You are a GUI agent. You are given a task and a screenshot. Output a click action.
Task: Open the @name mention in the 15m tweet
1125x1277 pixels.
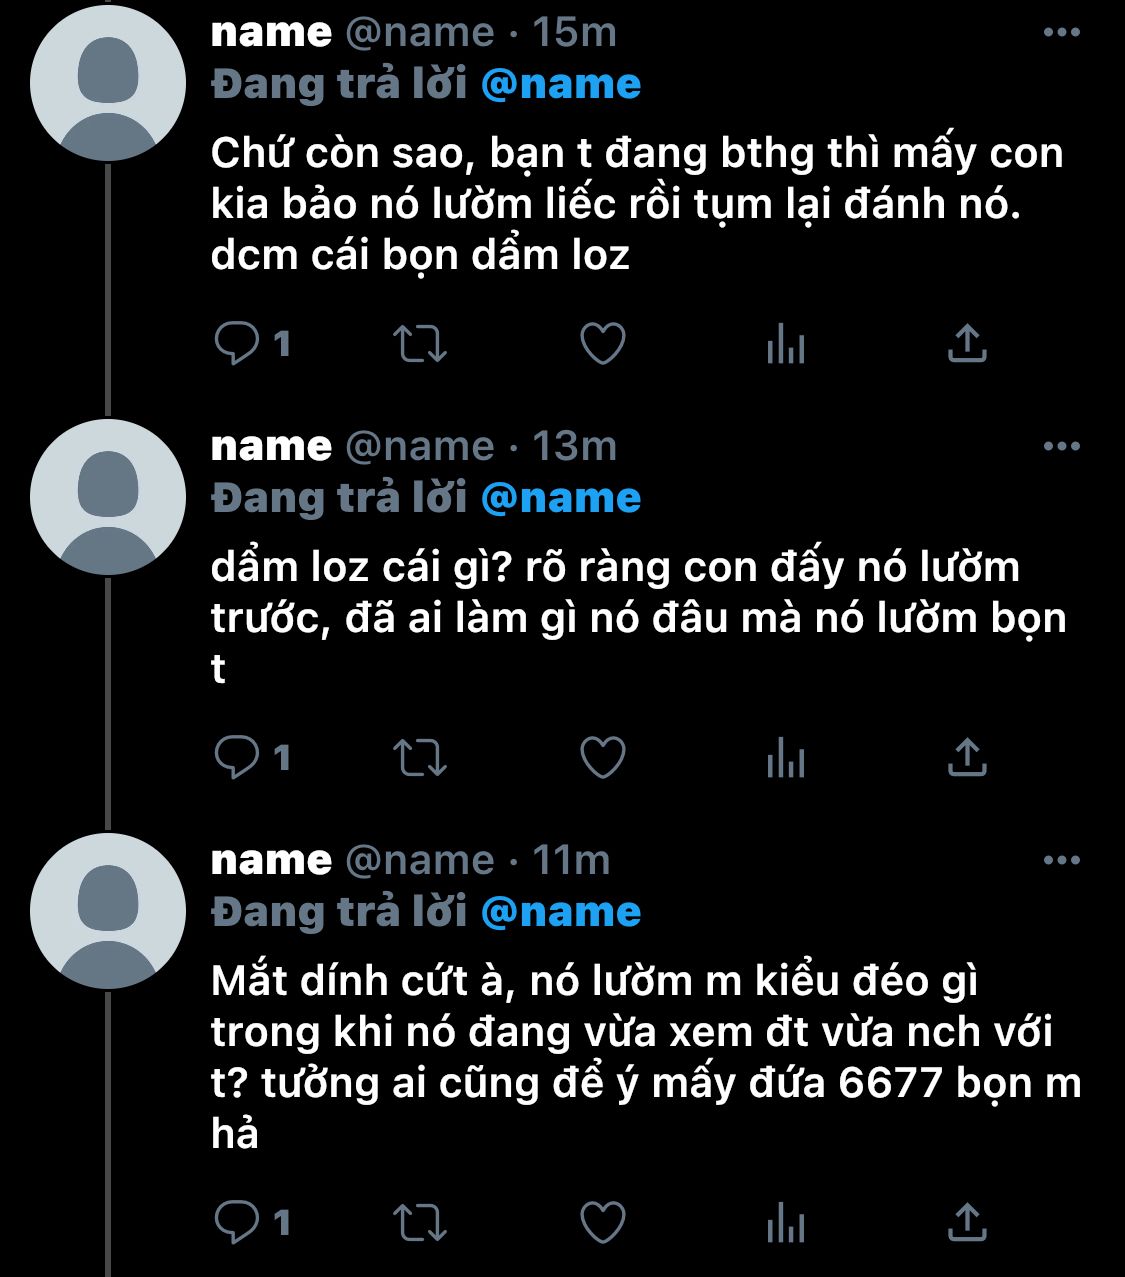tap(561, 84)
